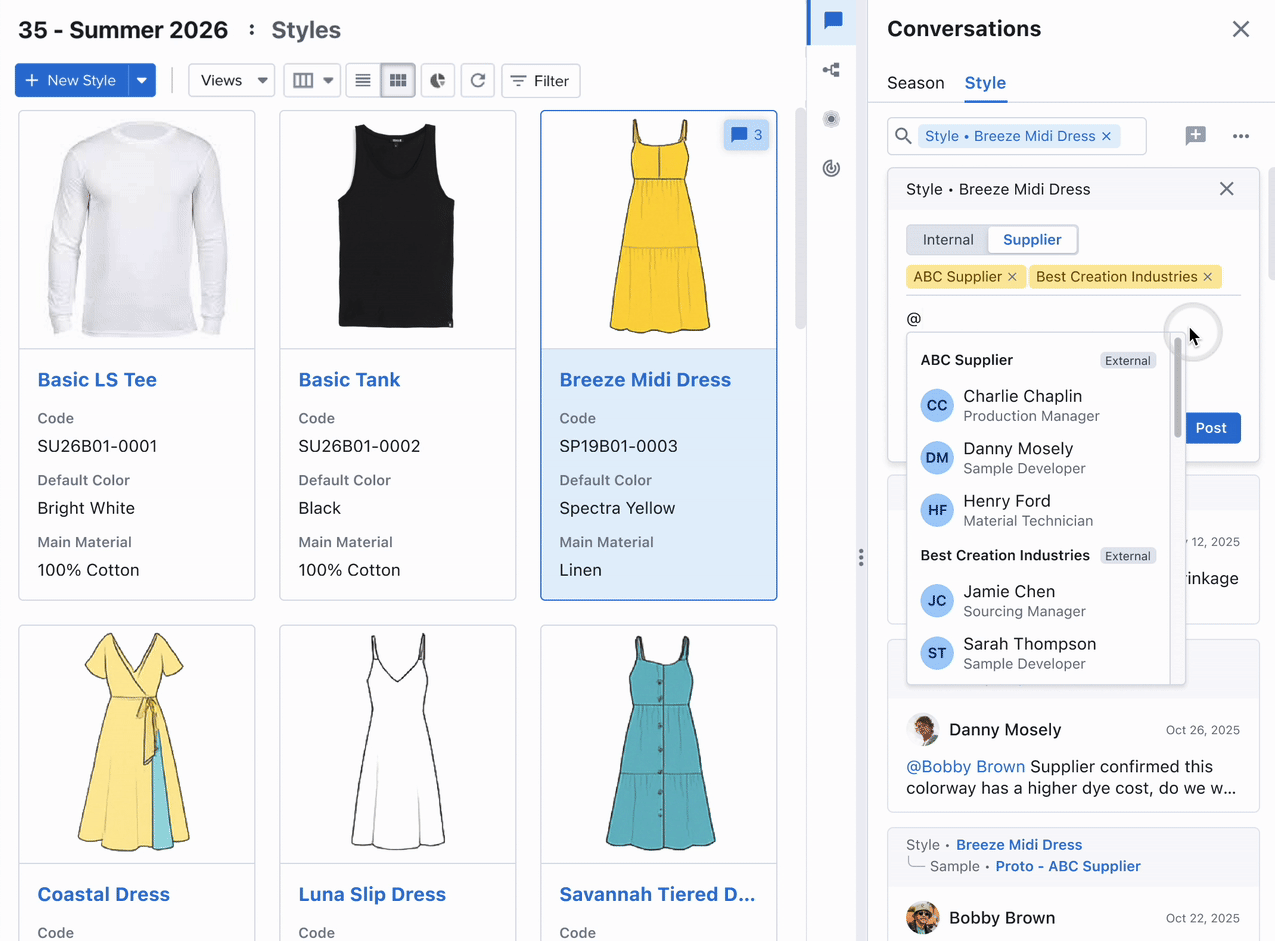The image size is (1275, 941).
Task: Close the Conversations panel
Action: click(1241, 29)
